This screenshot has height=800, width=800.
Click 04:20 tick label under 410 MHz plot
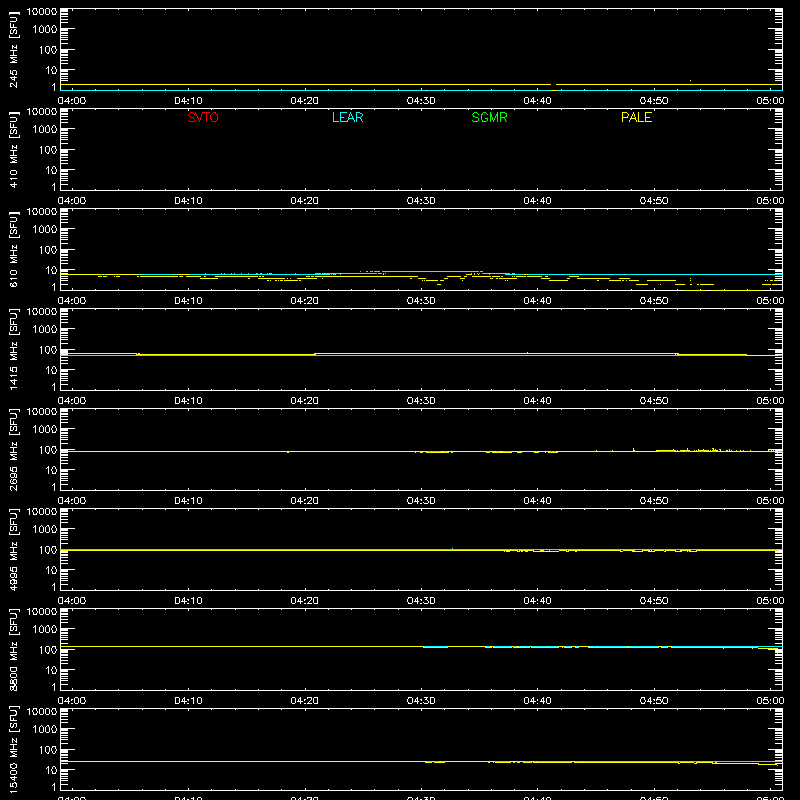305,201
